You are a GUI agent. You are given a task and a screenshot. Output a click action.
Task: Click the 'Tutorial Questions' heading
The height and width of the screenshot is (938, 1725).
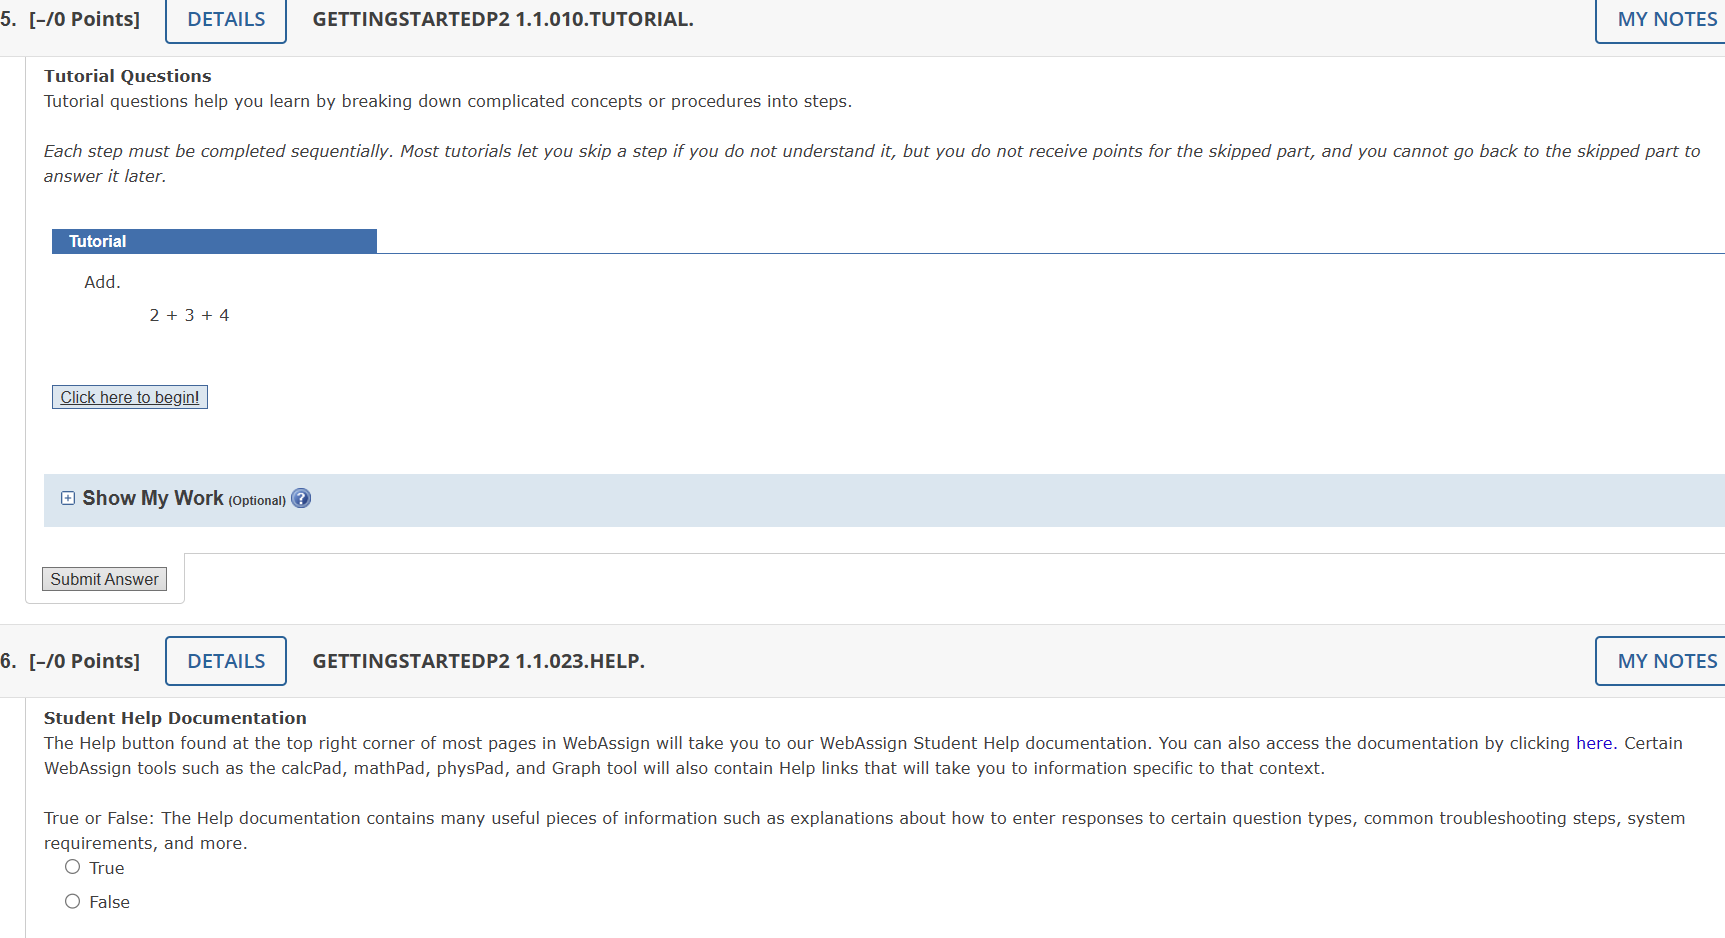pyautogui.click(x=128, y=76)
